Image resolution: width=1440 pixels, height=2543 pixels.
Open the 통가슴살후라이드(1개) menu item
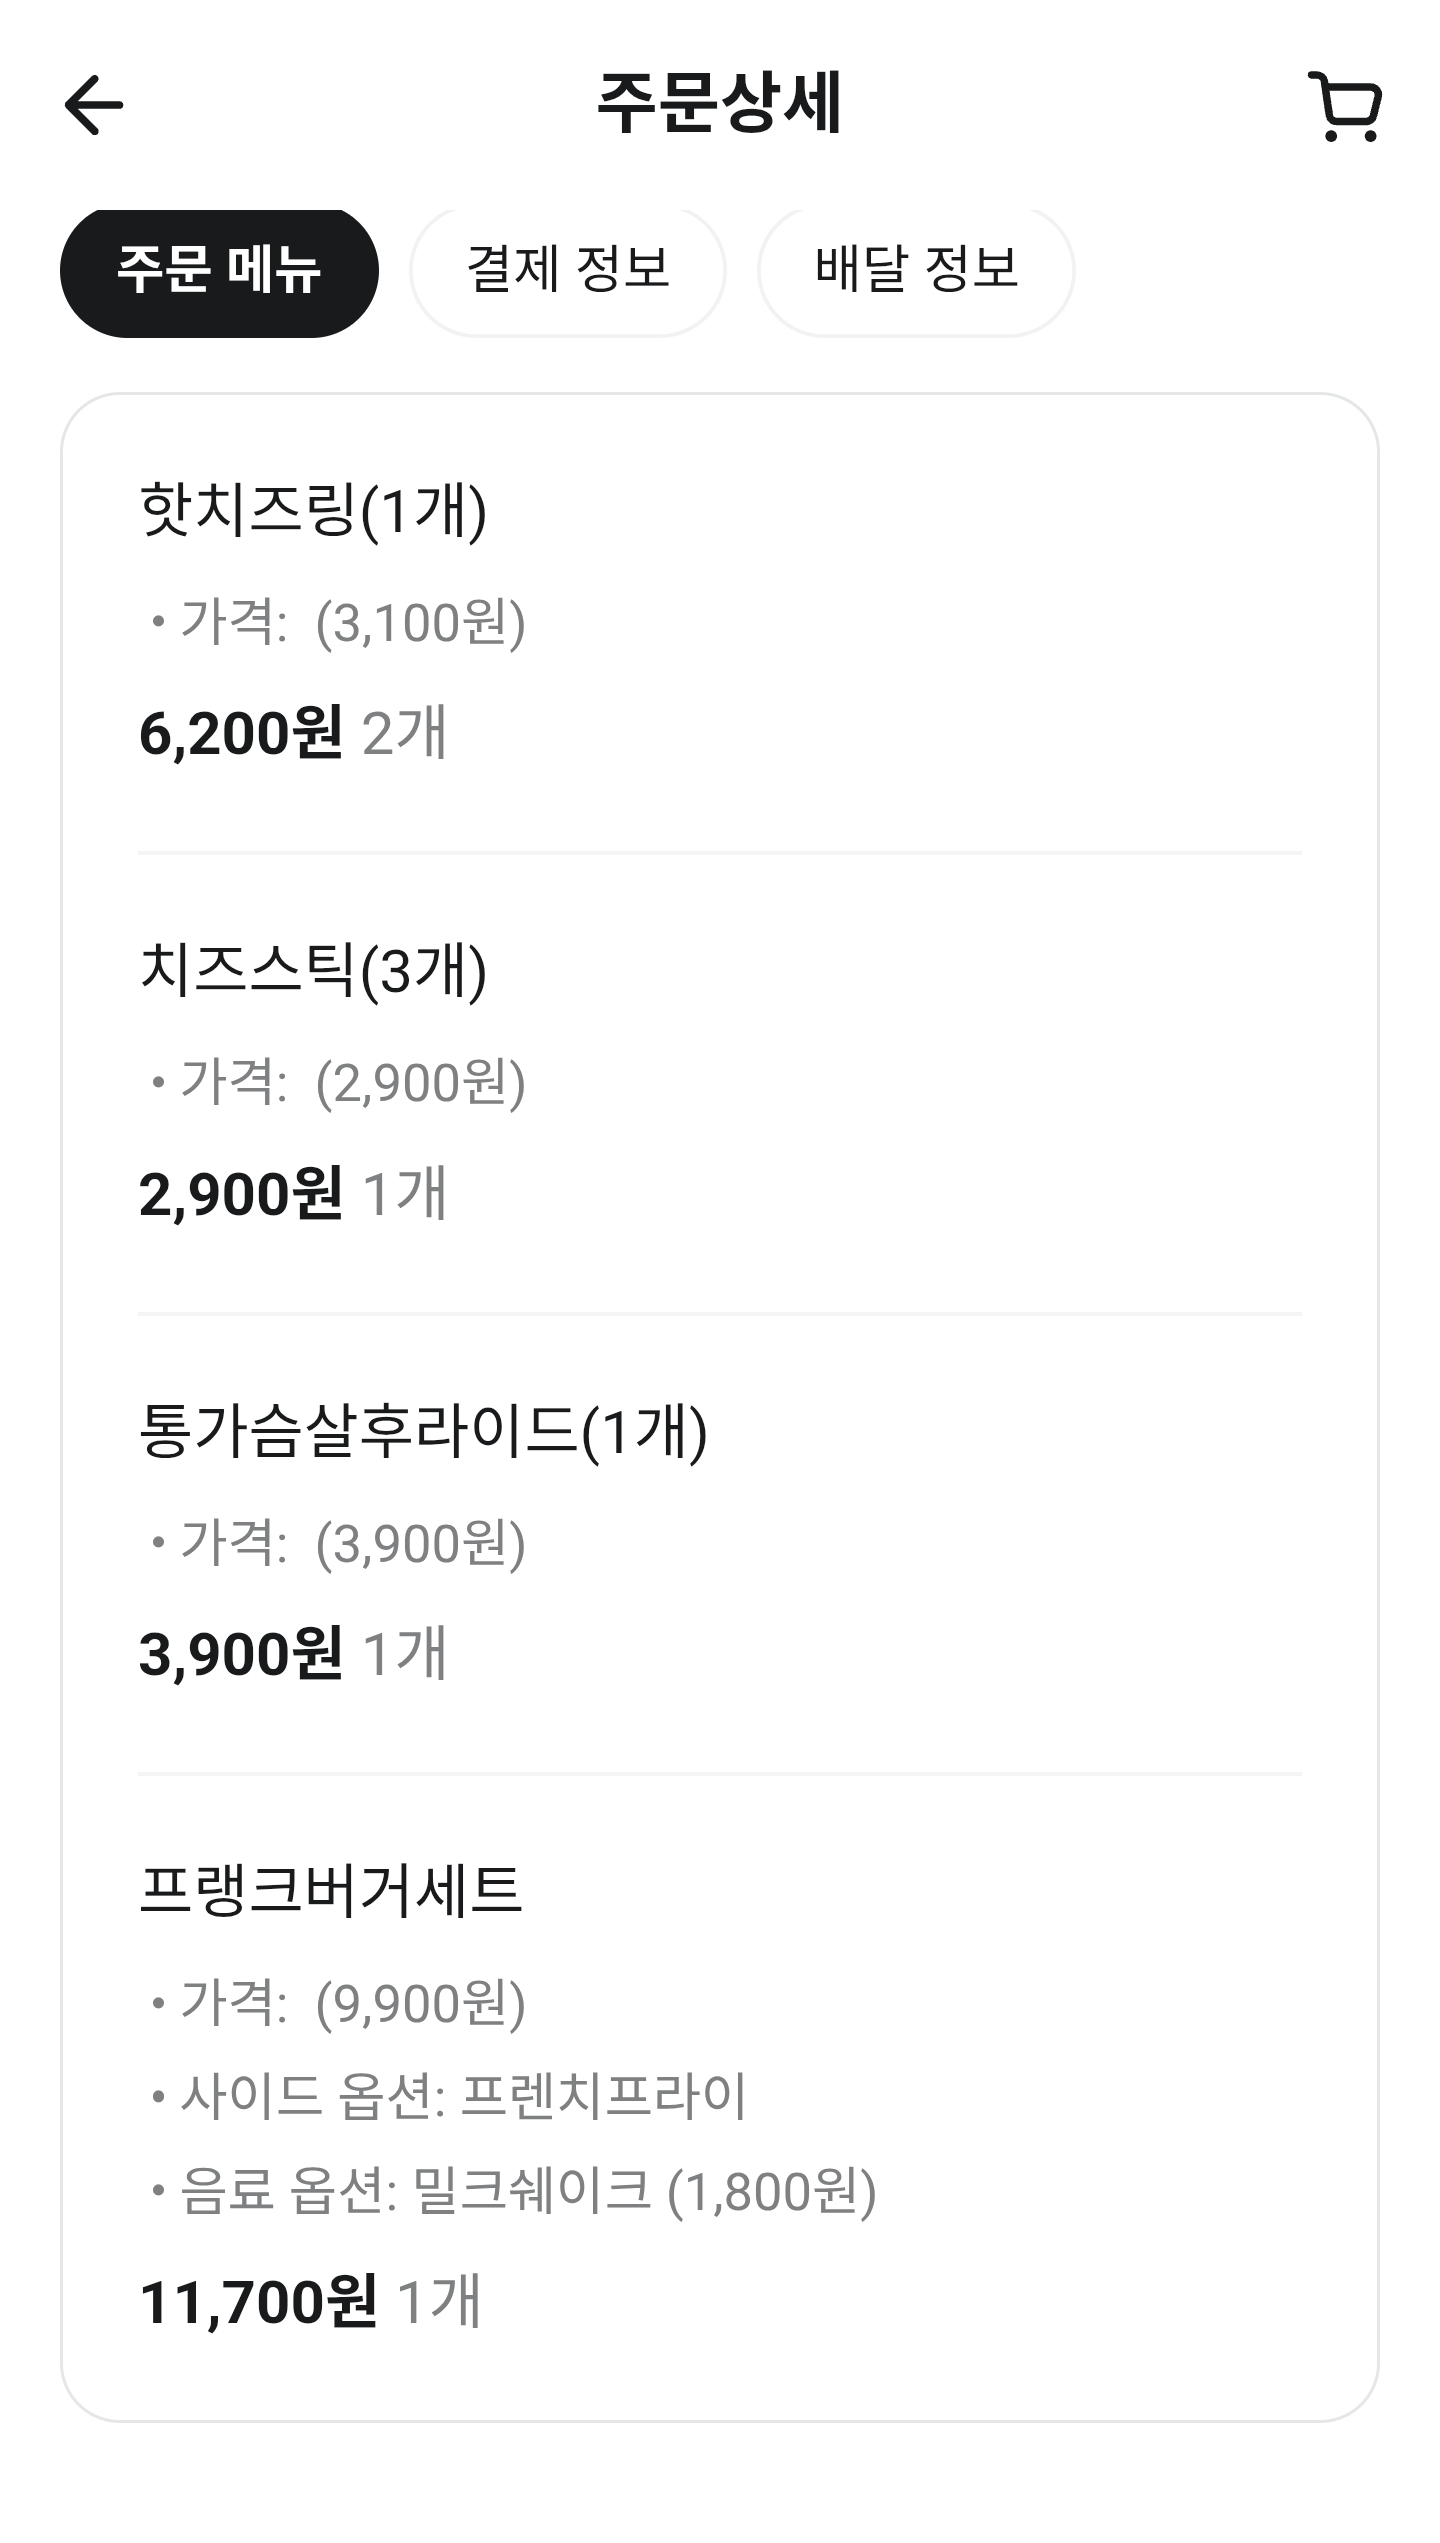coord(423,1431)
